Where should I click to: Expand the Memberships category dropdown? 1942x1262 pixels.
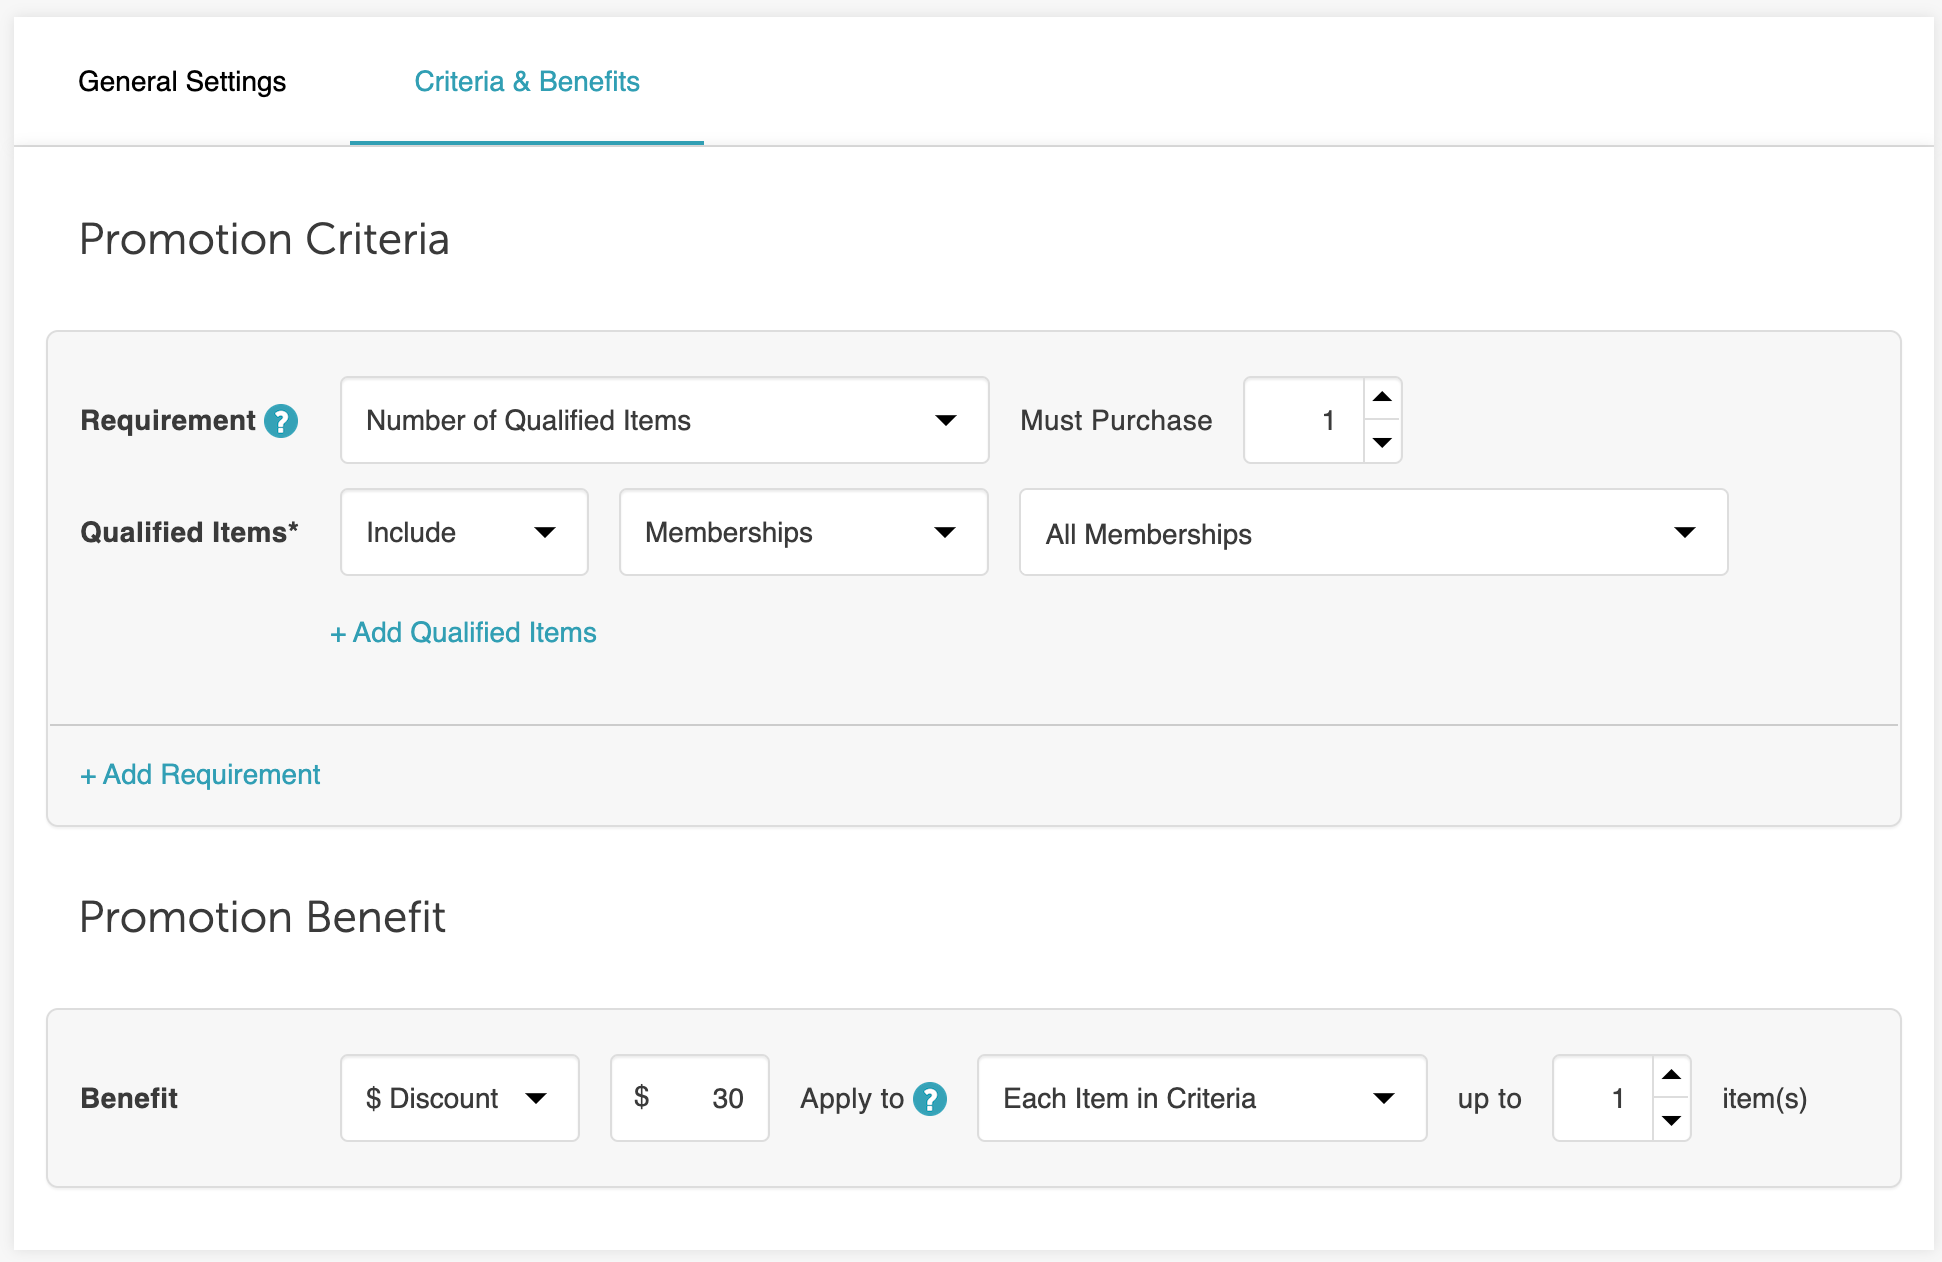tap(803, 532)
